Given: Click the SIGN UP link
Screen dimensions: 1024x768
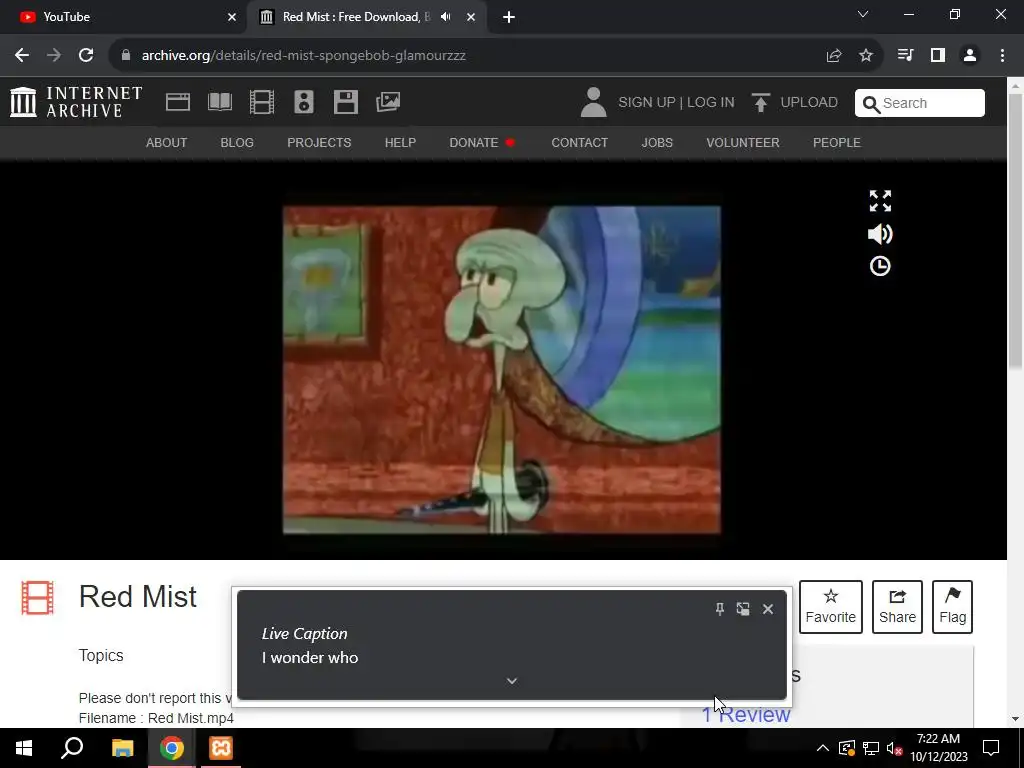Looking at the screenshot, I should point(647,103).
